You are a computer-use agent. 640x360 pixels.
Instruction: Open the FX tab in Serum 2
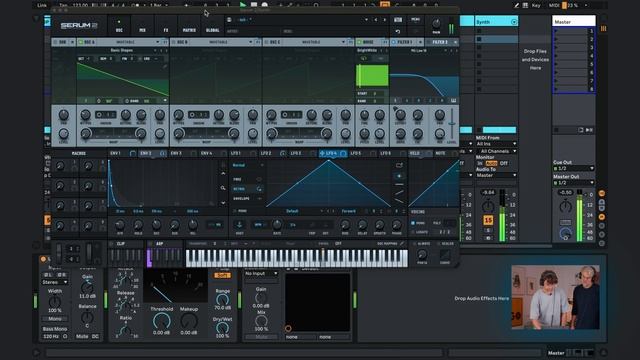pos(166,26)
